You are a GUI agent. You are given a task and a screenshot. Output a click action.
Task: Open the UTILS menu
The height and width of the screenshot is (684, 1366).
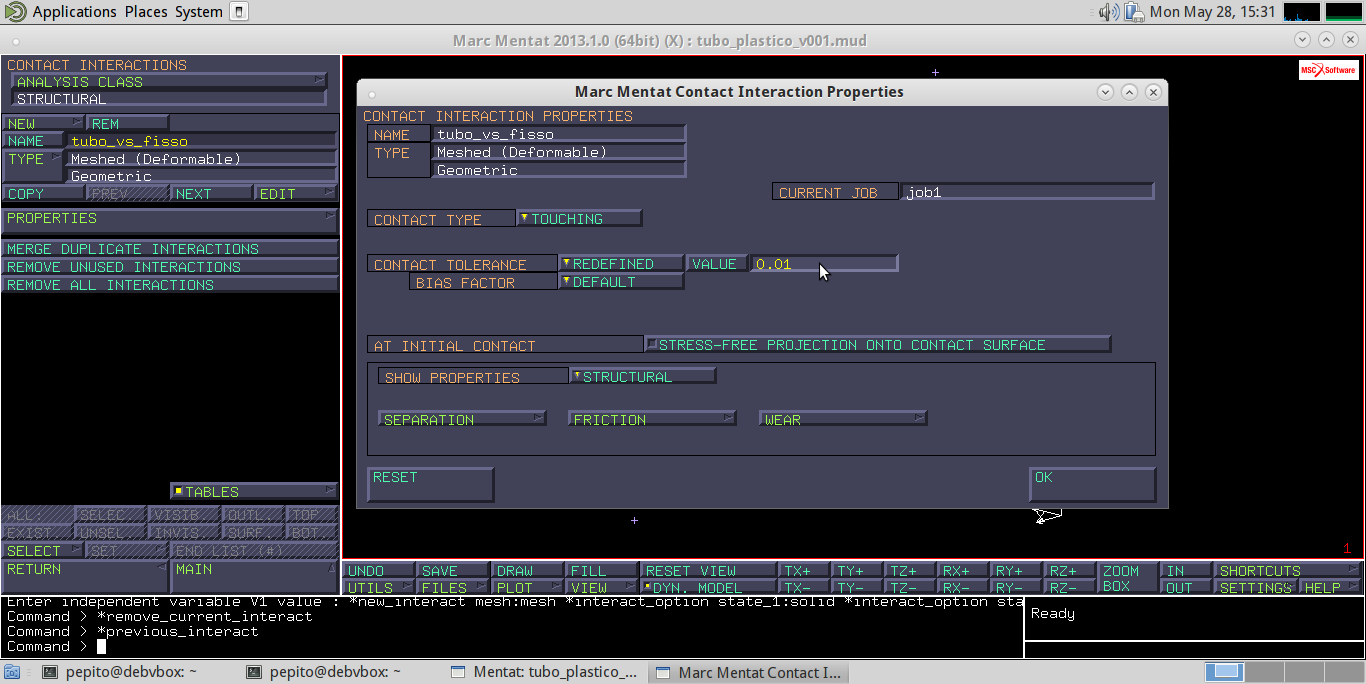click(379, 587)
